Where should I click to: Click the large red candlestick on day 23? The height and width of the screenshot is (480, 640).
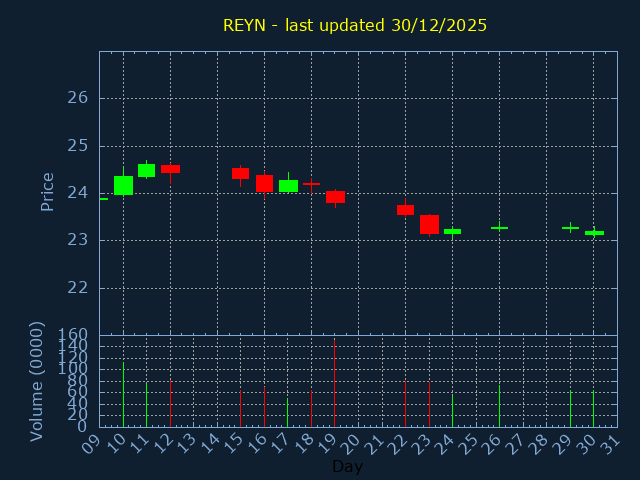(429, 224)
